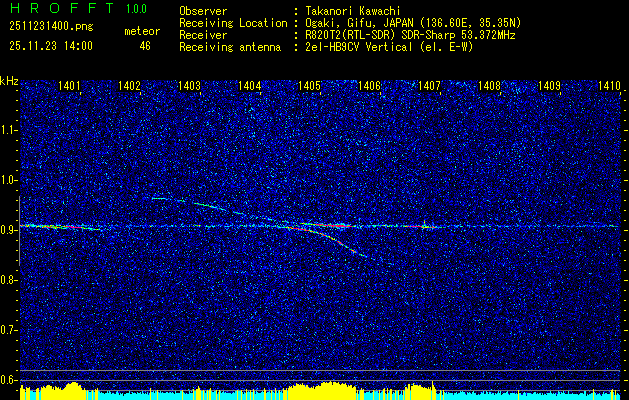Click the 0.9 kHz axis label
The height and width of the screenshot is (400, 629).
pyautogui.click(x=9, y=230)
